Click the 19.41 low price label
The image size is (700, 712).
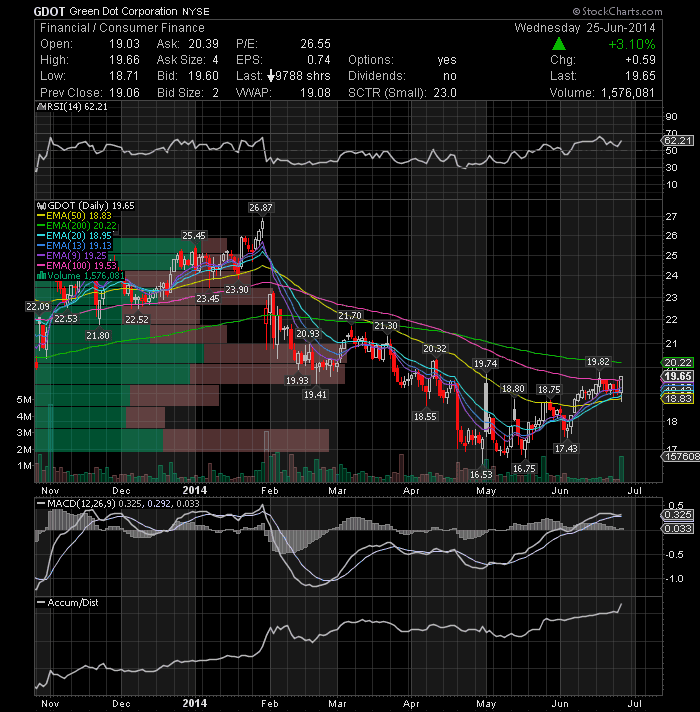315,395
